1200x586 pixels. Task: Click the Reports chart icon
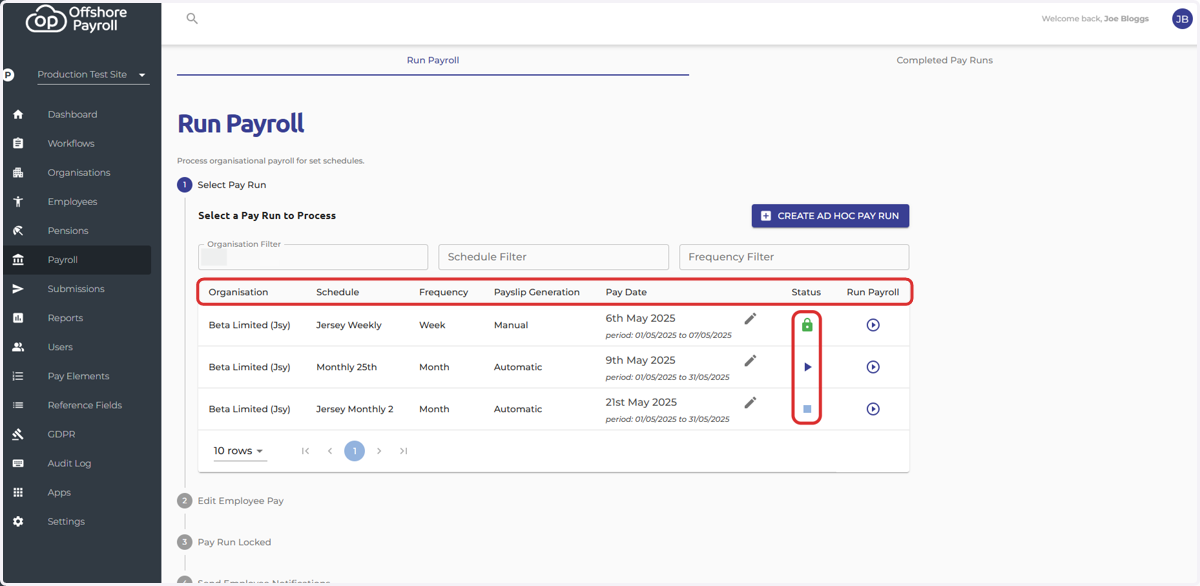click(18, 318)
